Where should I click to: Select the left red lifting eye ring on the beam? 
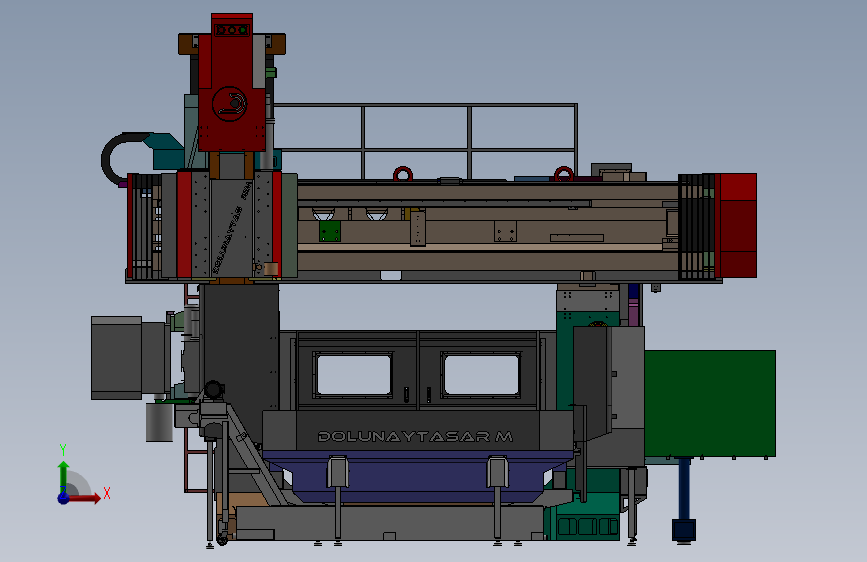(403, 174)
